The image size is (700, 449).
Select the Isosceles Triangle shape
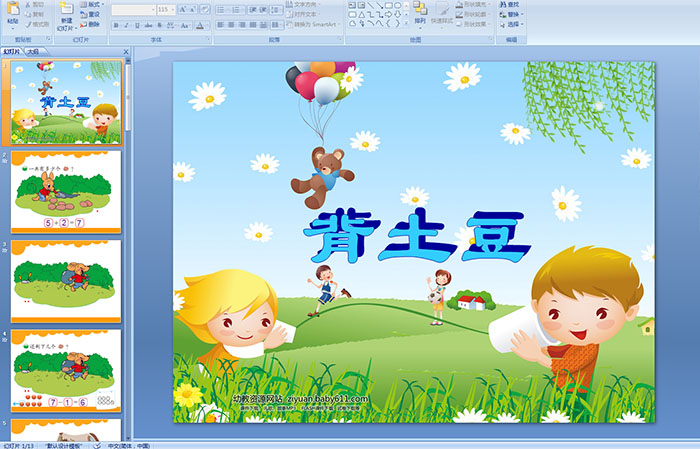(x=361, y=15)
